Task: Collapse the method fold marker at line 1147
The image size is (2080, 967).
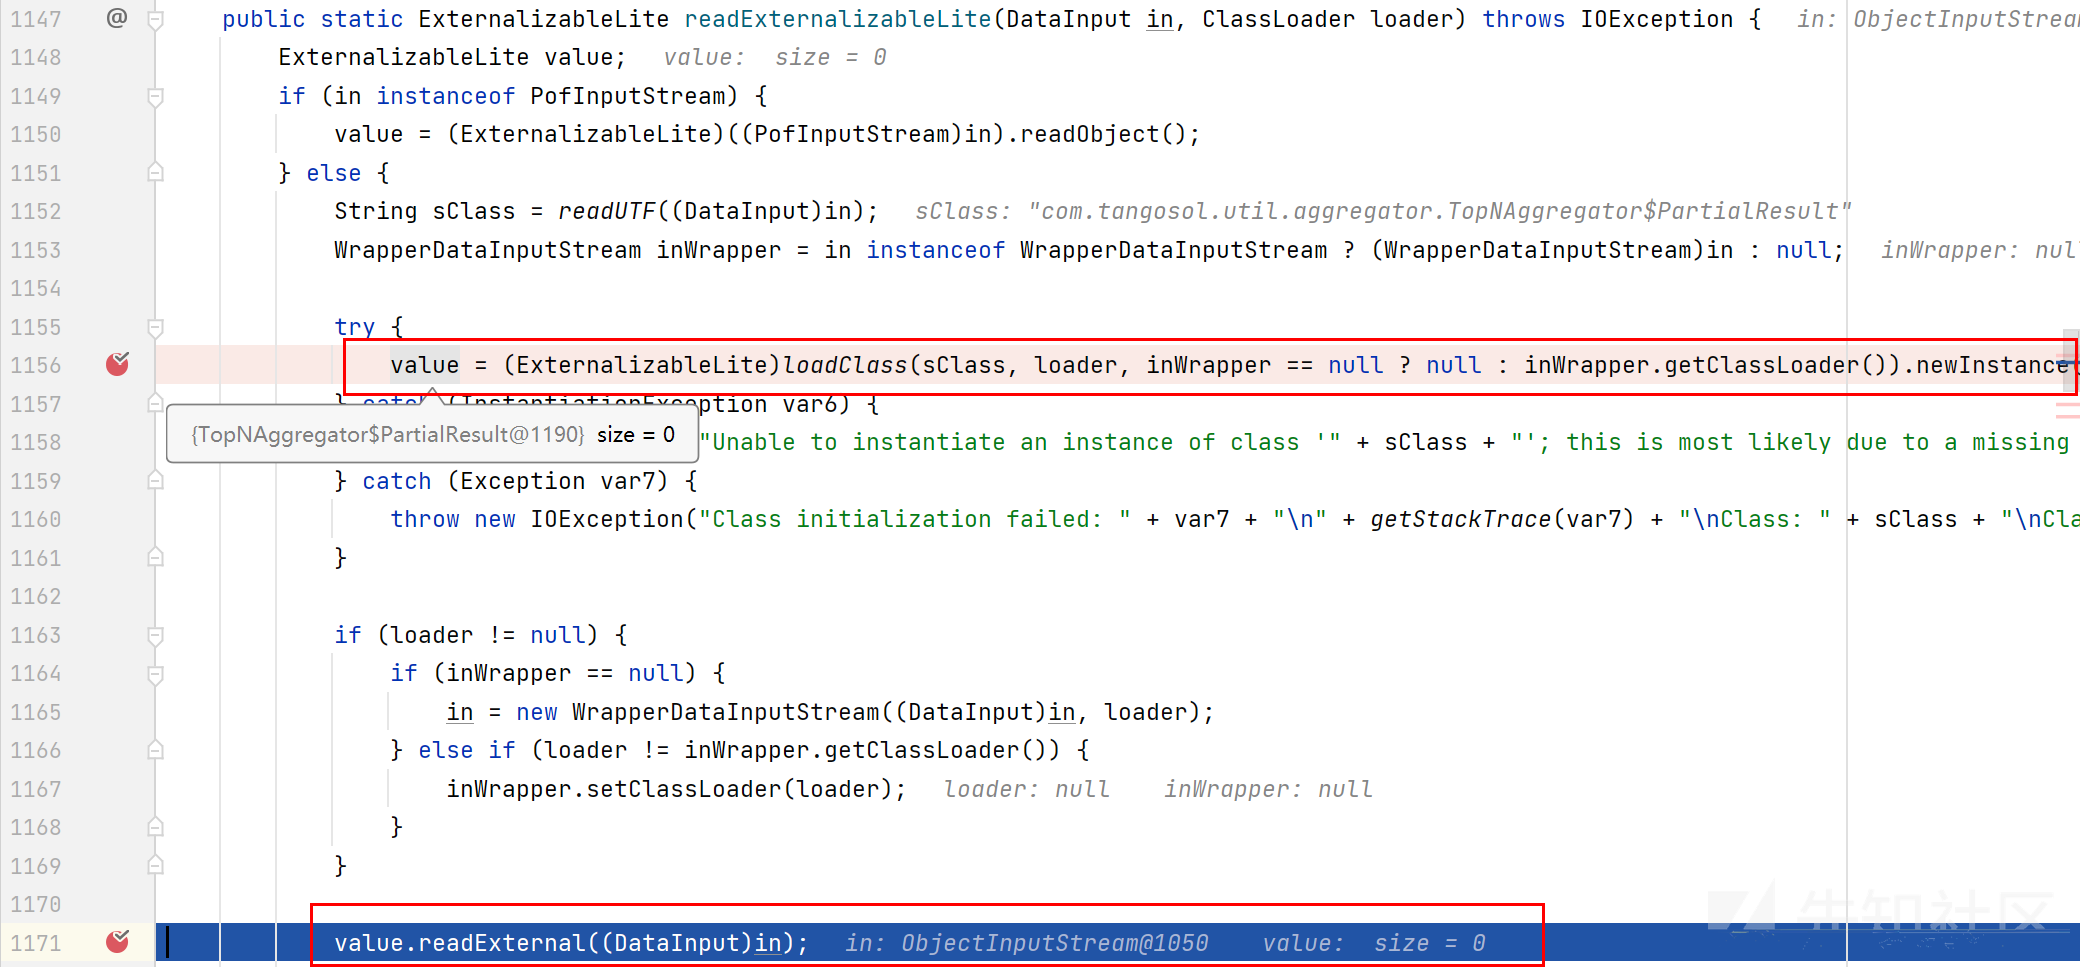Action: (155, 19)
